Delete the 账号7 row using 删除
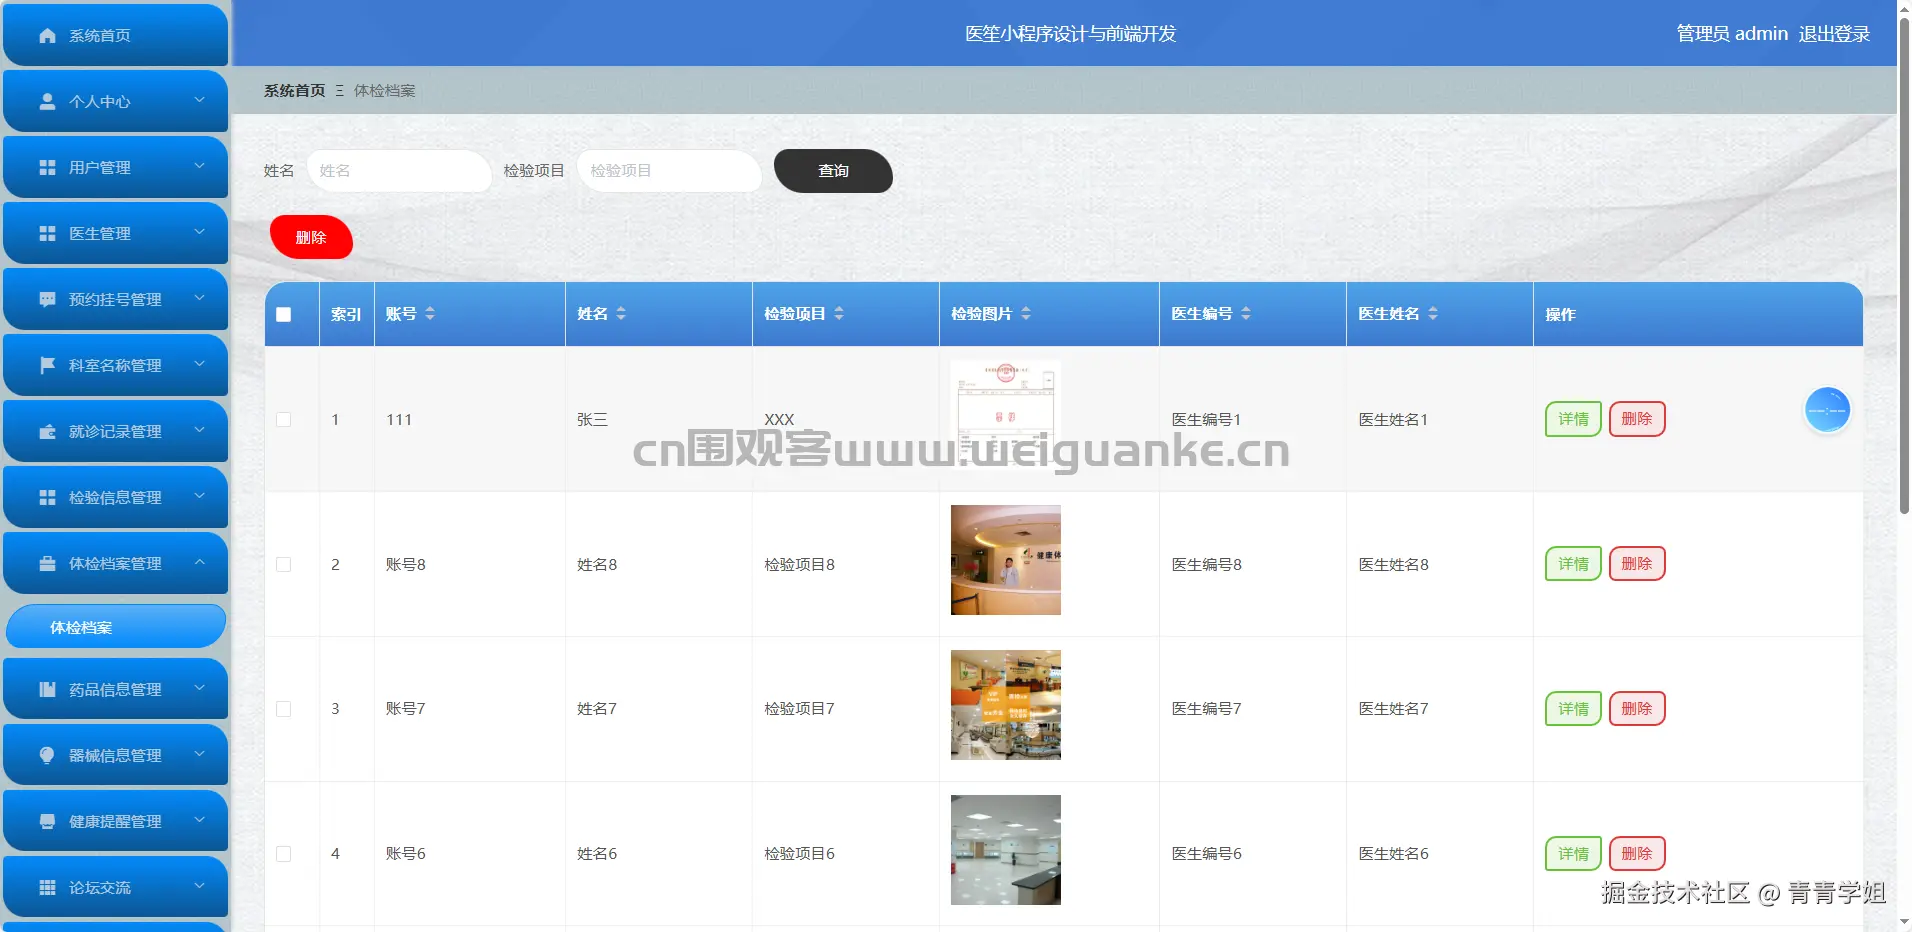The image size is (1912, 932). pyautogui.click(x=1637, y=709)
